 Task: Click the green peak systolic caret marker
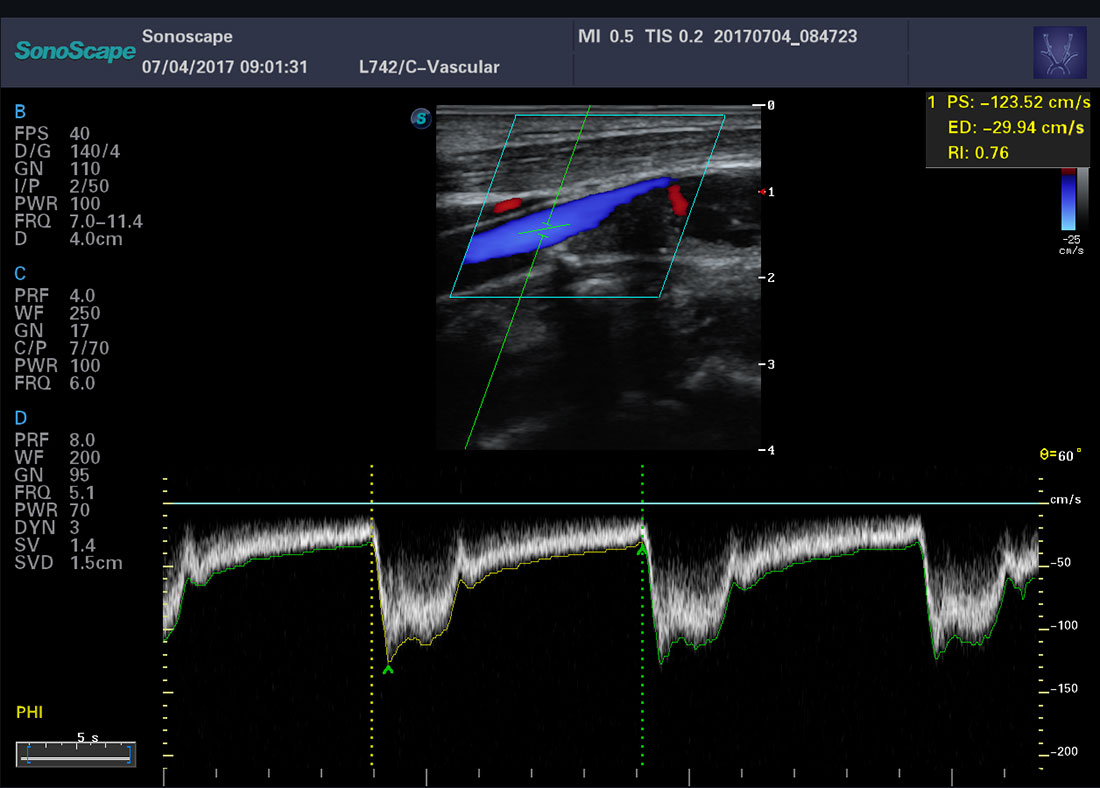[388, 669]
